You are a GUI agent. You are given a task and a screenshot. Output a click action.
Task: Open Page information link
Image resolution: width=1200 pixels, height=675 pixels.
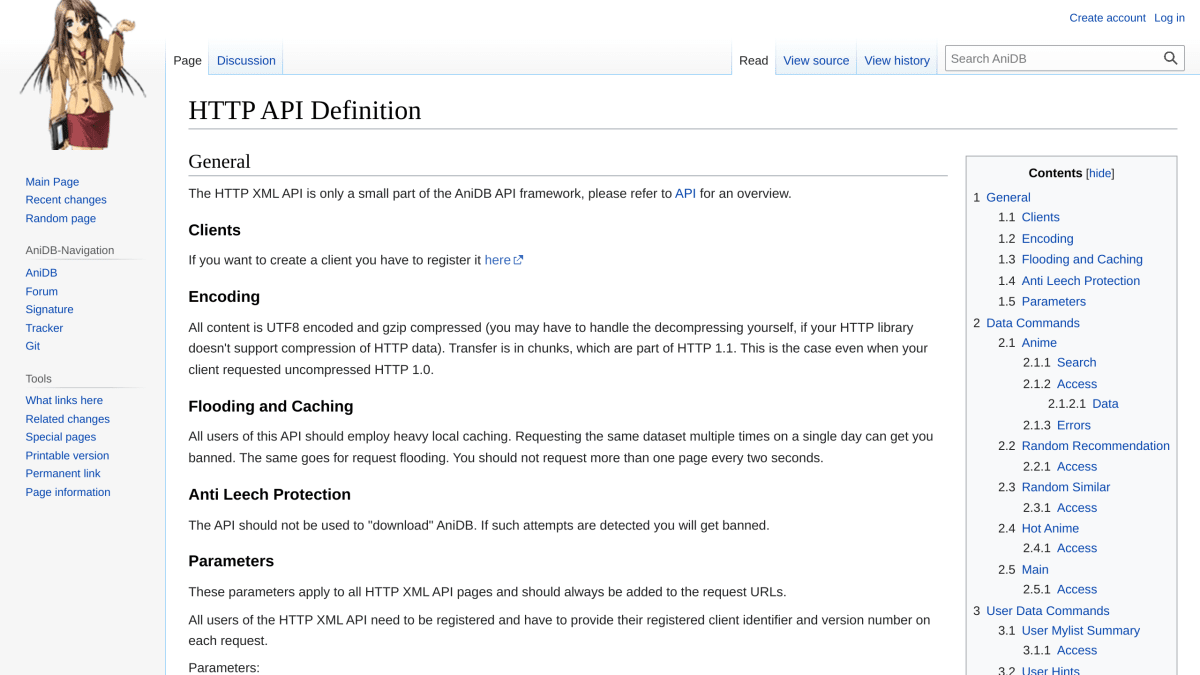click(x=68, y=492)
